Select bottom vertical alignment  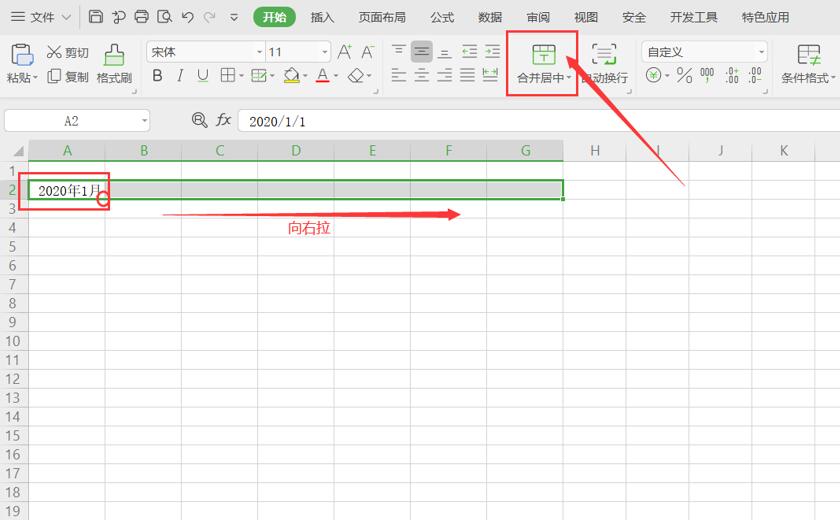(x=444, y=52)
